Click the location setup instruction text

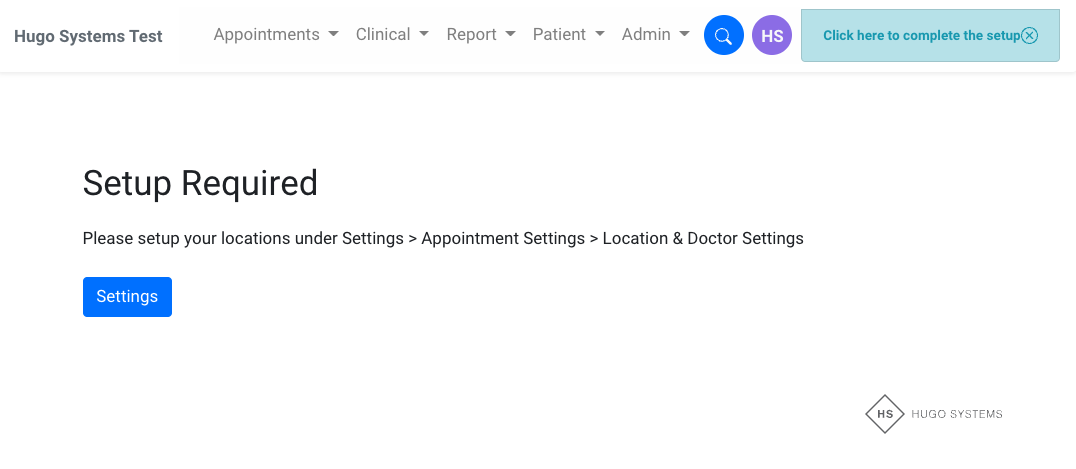(x=443, y=238)
